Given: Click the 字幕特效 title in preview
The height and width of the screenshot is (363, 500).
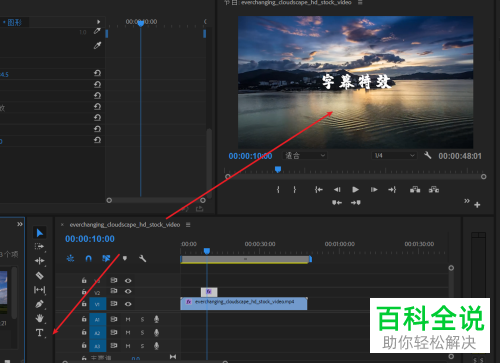Looking at the screenshot, I should 356,82.
